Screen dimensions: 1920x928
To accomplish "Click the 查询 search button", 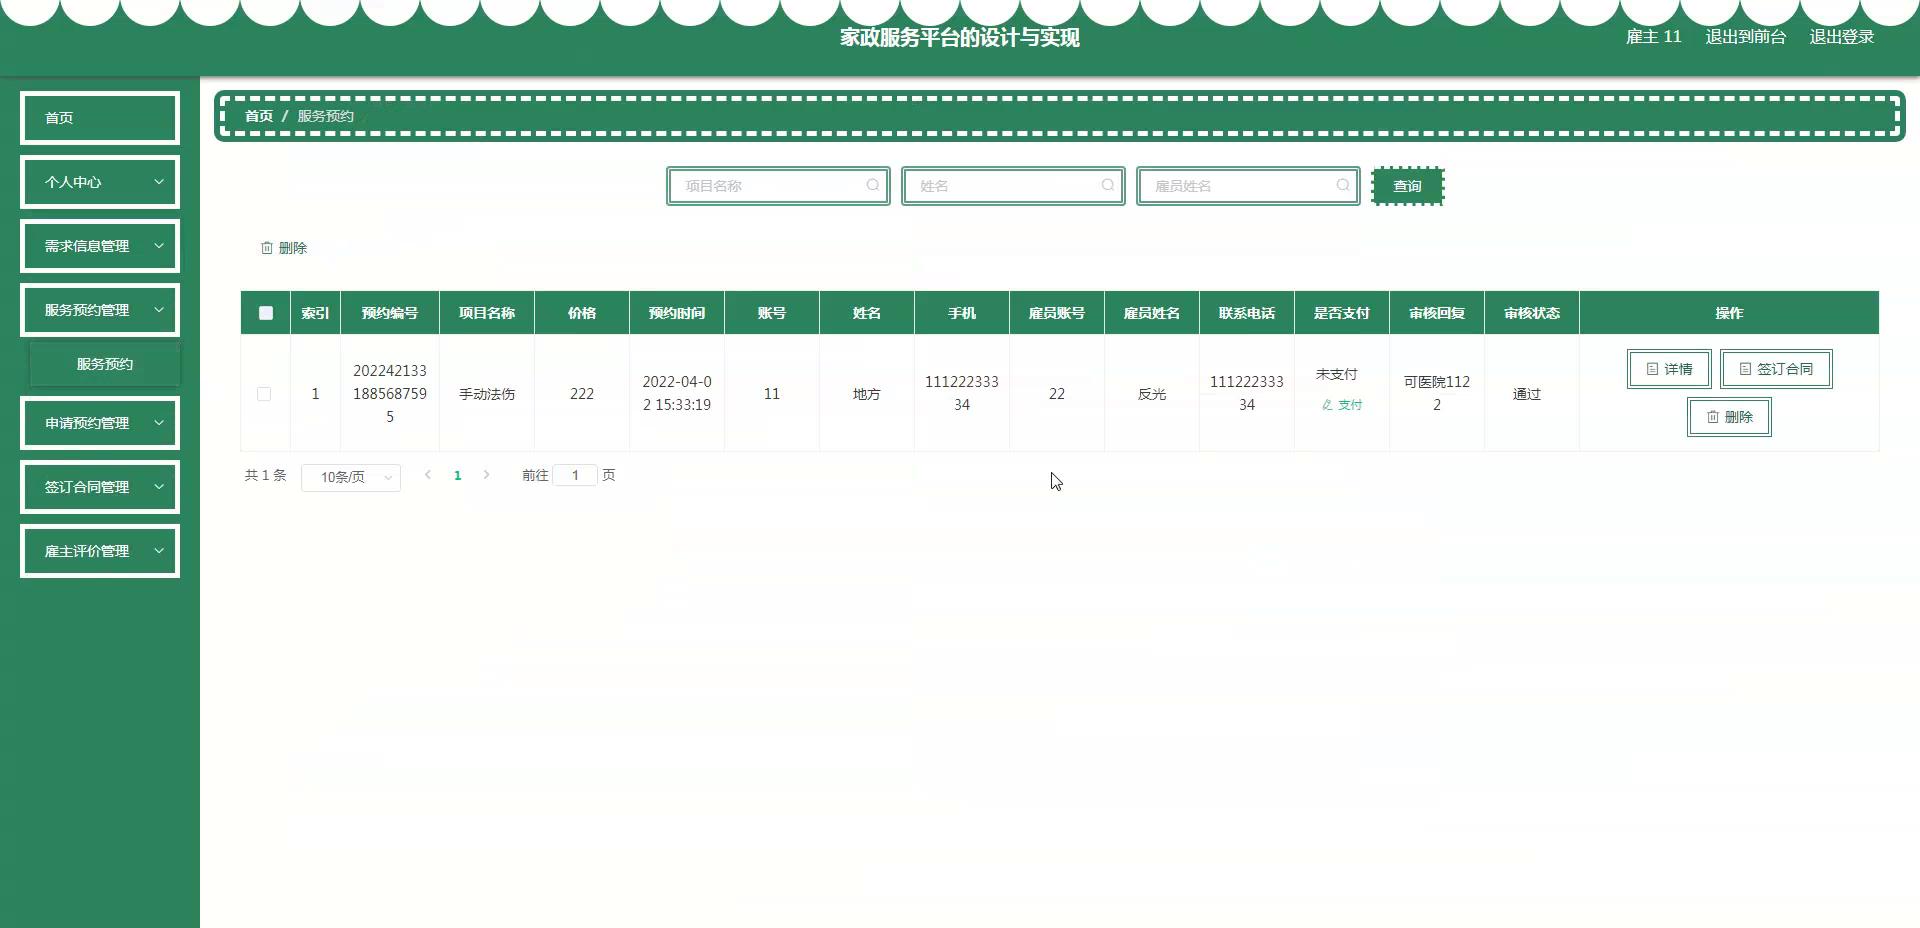I will (x=1407, y=186).
